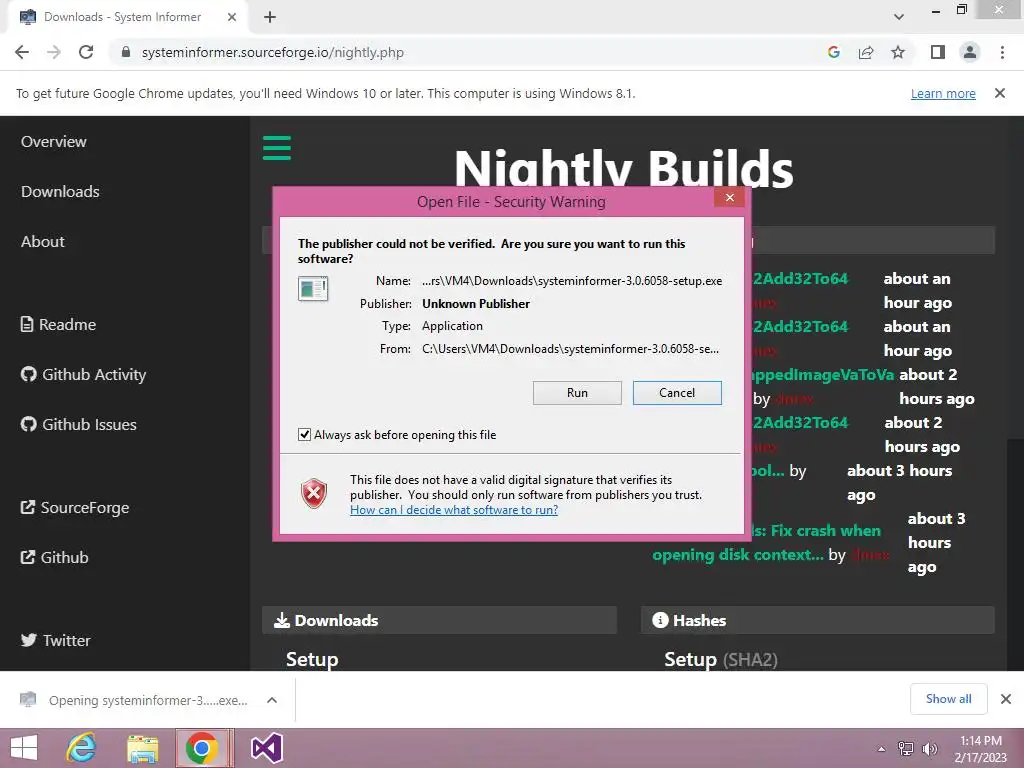Open SourceForge external link in sidebar
This screenshot has width=1024, height=768.
tap(74, 507)
